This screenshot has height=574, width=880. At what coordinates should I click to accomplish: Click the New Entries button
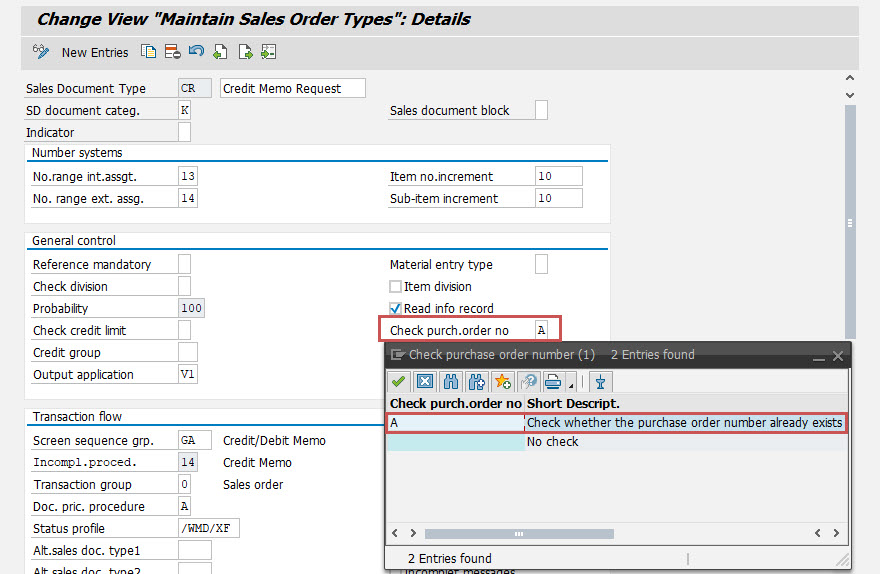click(x=95, y=52)
